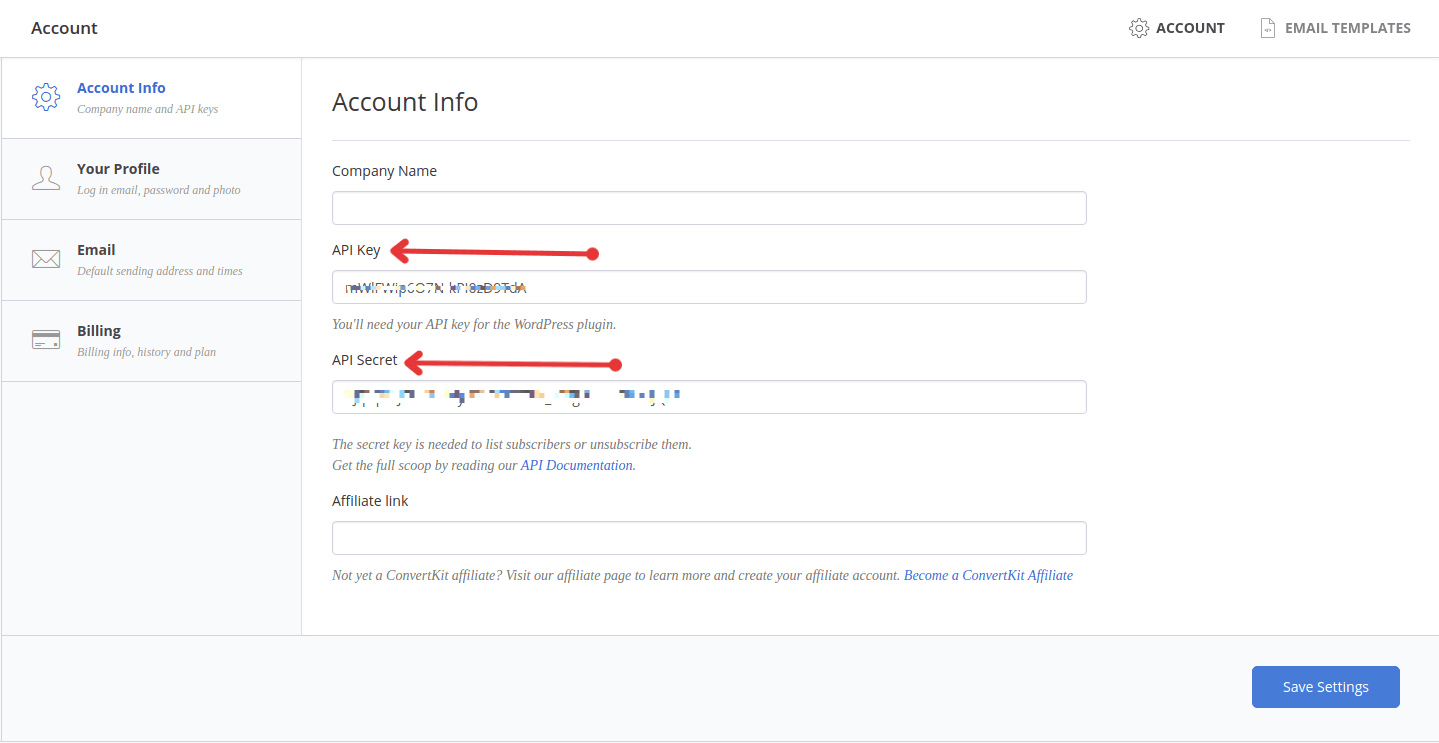The width and height of the screenshot is (1439, 743).
Task: Click the 'Affiliate link' label text
Action: coord(370,501)
